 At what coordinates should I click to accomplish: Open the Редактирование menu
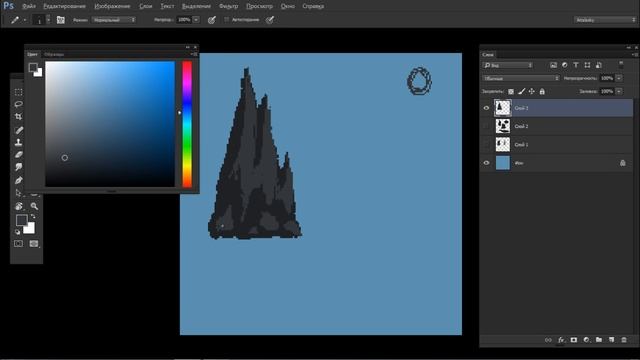pyautogui.click(x=64, y=6)
